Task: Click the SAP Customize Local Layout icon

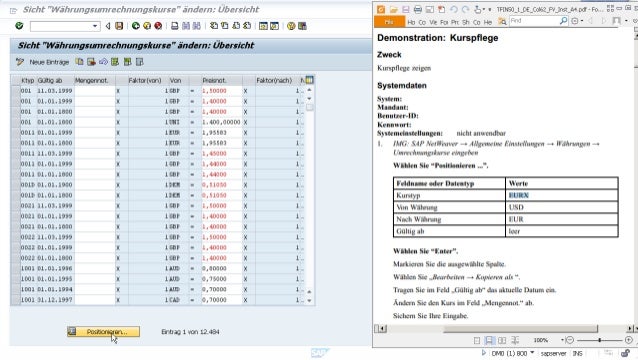Action: pyautogui.click(x=302, y=26)
